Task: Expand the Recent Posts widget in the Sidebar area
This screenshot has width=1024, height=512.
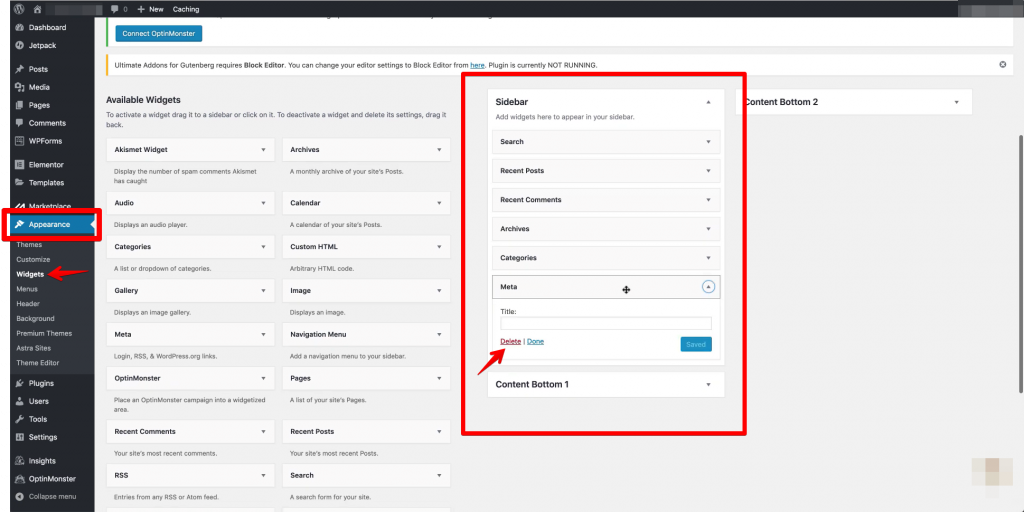Action: [709, 170]
